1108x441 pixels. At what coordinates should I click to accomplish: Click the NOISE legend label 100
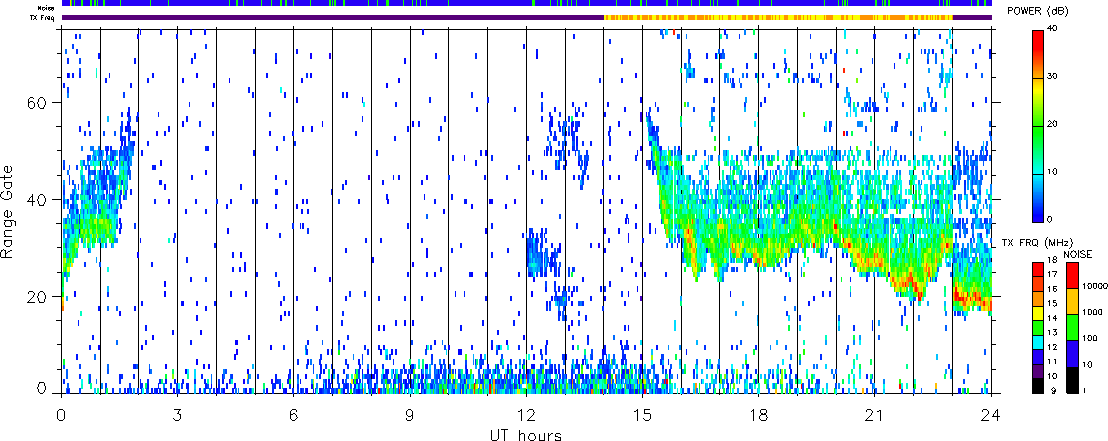coord(1090,339)
